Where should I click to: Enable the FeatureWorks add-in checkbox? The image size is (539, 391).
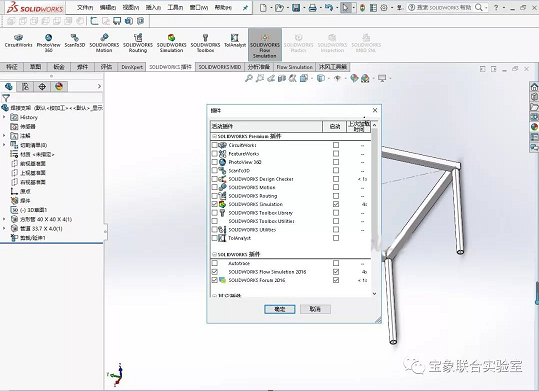[215, 154]
